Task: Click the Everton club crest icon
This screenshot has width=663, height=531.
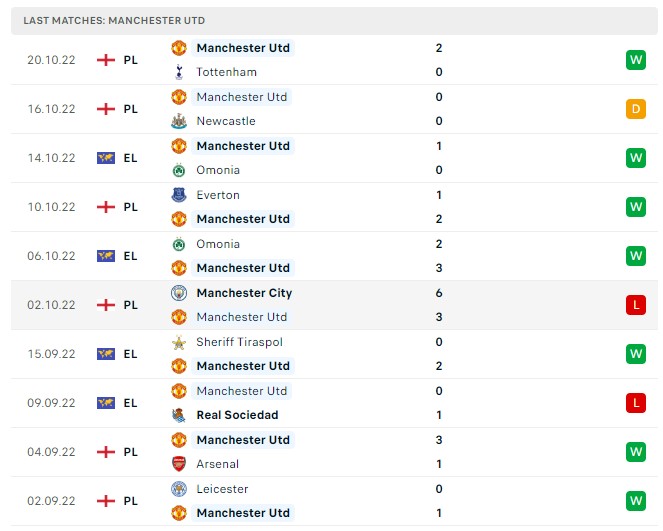Action: (179, 195)
